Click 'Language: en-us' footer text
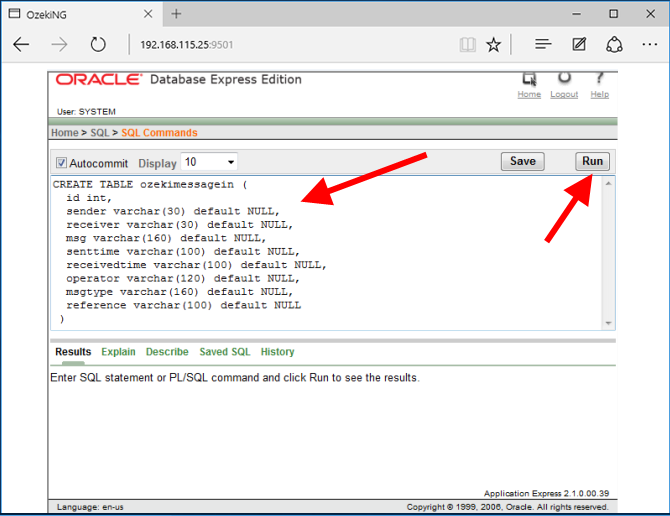670x516 pixels. coord(90,507)
